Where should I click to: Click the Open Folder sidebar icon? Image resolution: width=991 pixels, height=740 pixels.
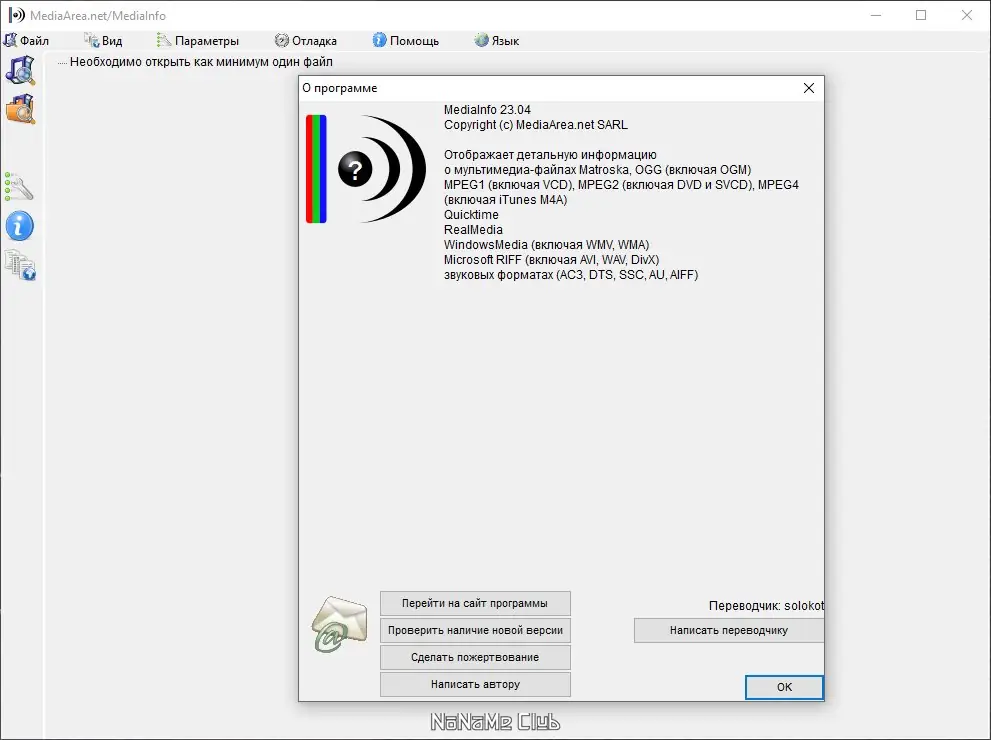20,109
